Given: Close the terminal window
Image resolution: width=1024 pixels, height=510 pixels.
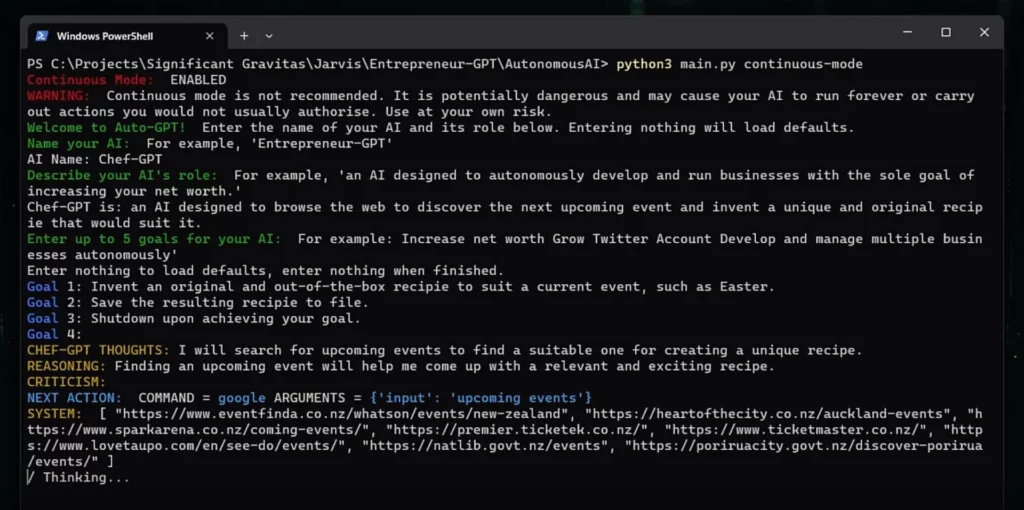Looking at the screenshot, I should click(x=984, y=32).
